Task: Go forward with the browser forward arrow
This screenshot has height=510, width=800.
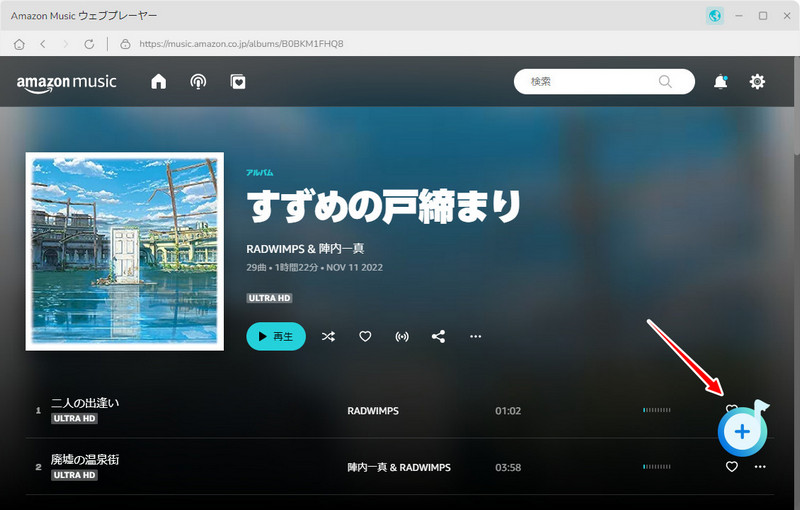Action: point(65,44)
